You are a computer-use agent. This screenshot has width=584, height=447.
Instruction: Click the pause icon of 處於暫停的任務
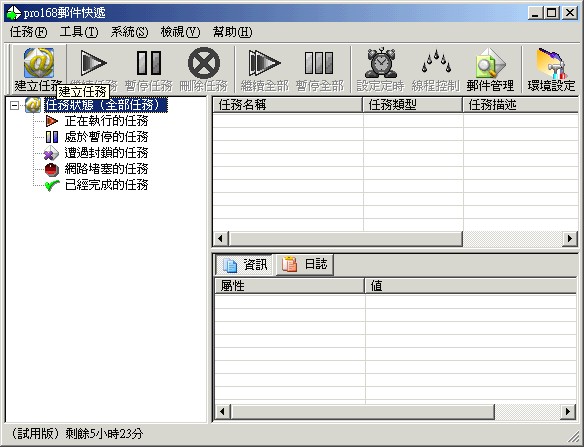tap(52, 137)
